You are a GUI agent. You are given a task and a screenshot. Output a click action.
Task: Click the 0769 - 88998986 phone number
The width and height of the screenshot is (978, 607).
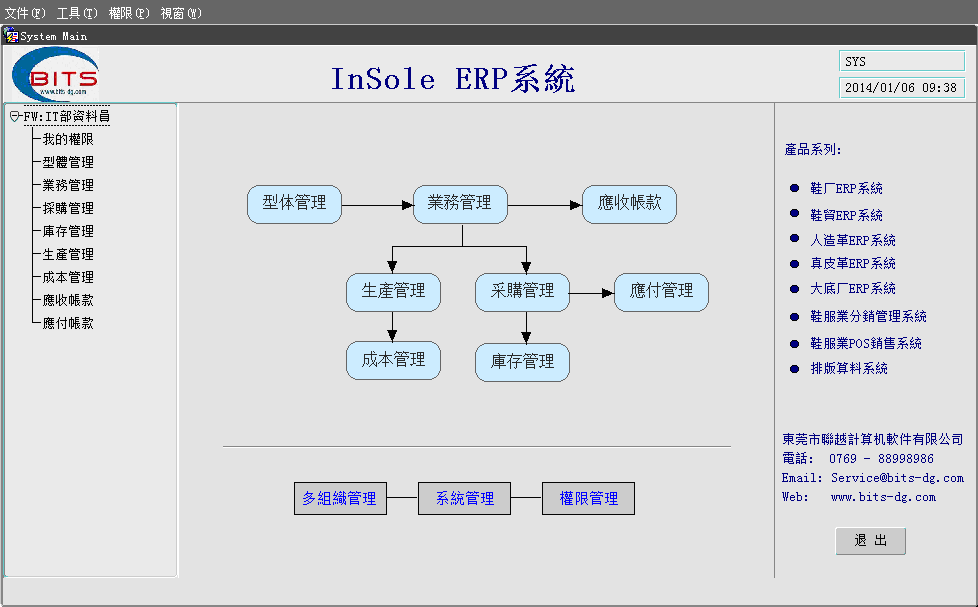(x=881, y=459)
